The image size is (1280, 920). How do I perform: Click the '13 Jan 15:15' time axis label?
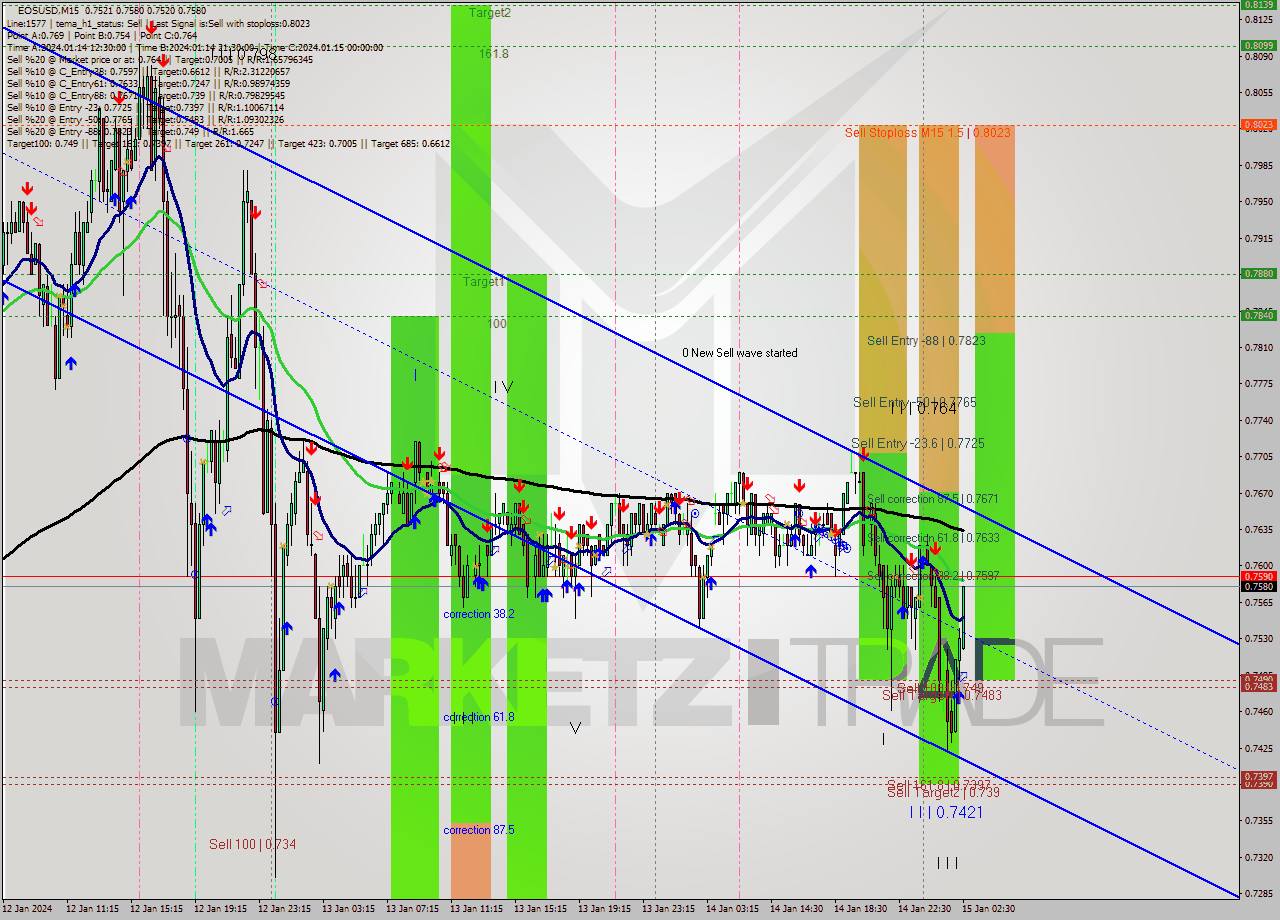pyautogui.click(x=541, y=910)
